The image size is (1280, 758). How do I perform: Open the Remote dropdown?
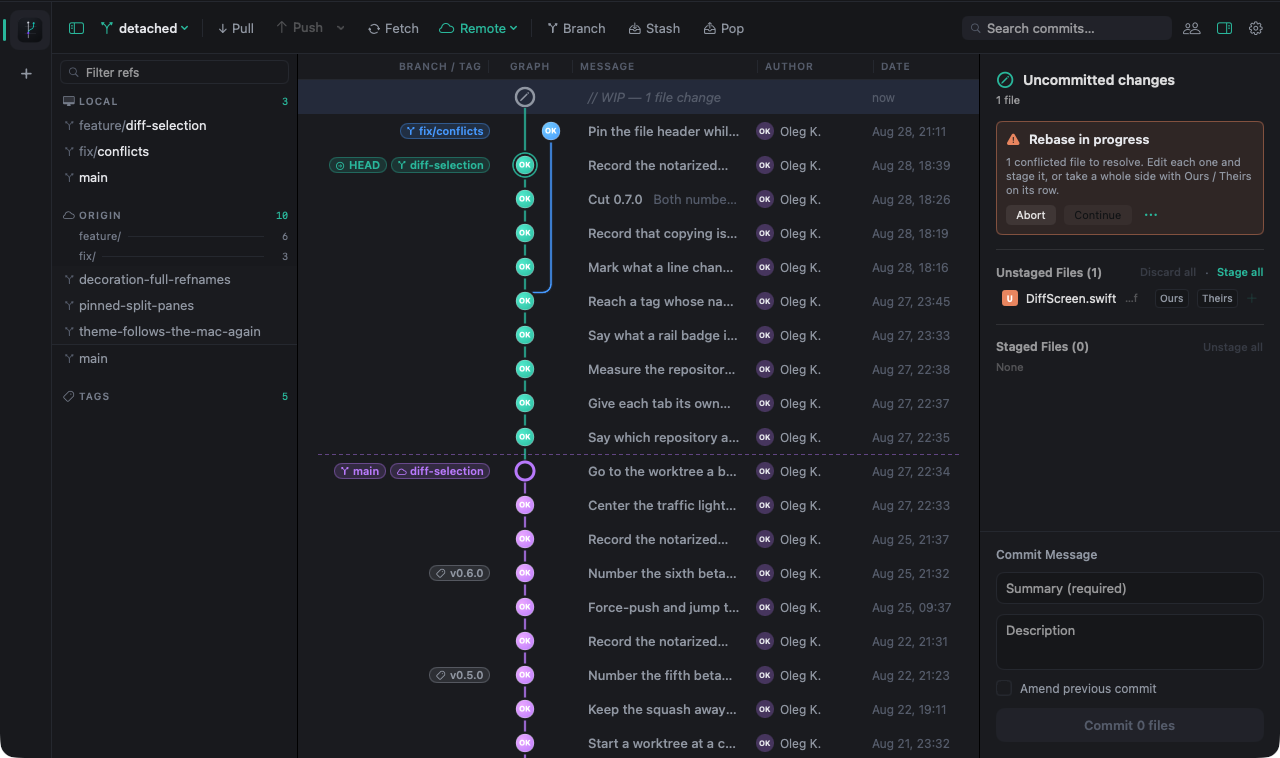(x=479, y=28)
